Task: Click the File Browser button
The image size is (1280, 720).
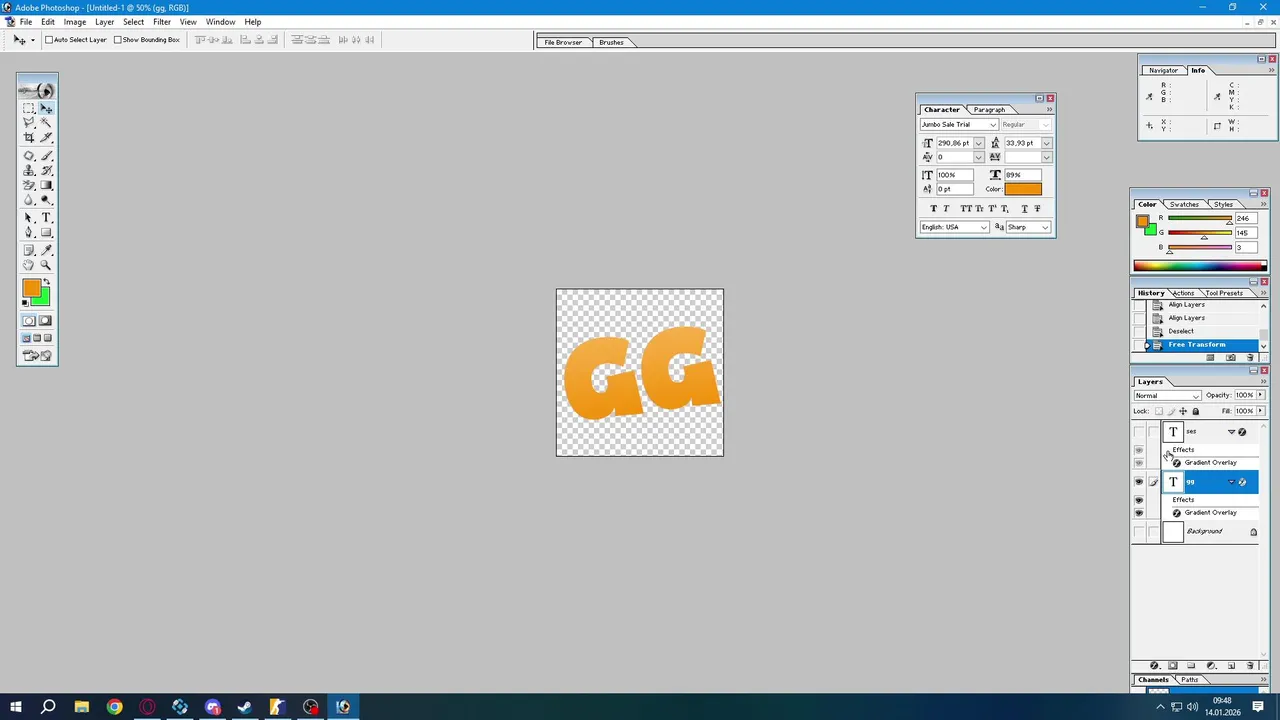Action: 563,42
